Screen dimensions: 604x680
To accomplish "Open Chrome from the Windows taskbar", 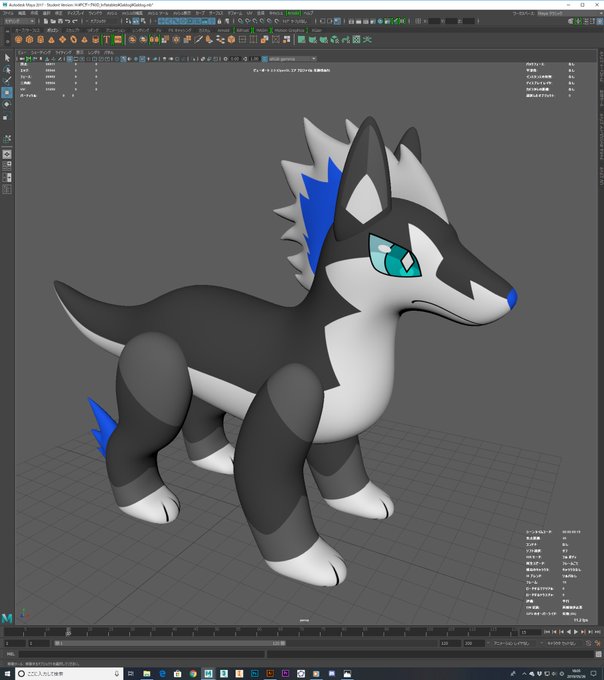I will click(193, 673).
